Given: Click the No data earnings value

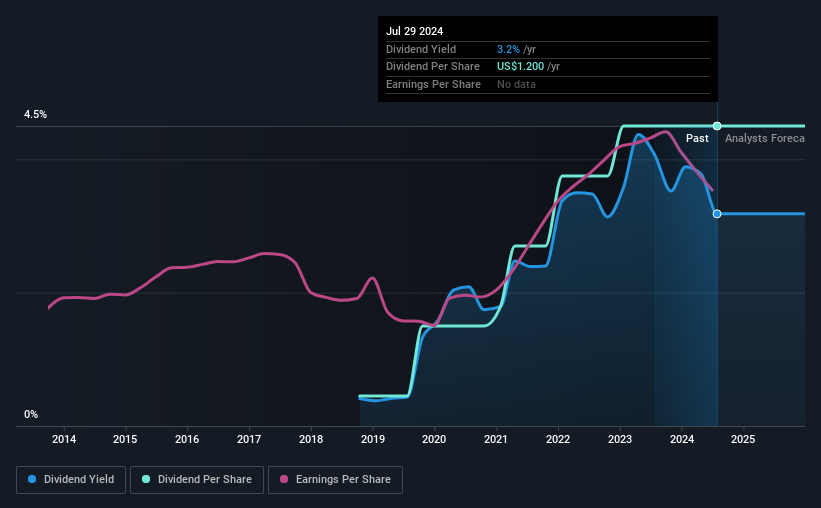Looking at the screenshot, I should coord(516,84).
